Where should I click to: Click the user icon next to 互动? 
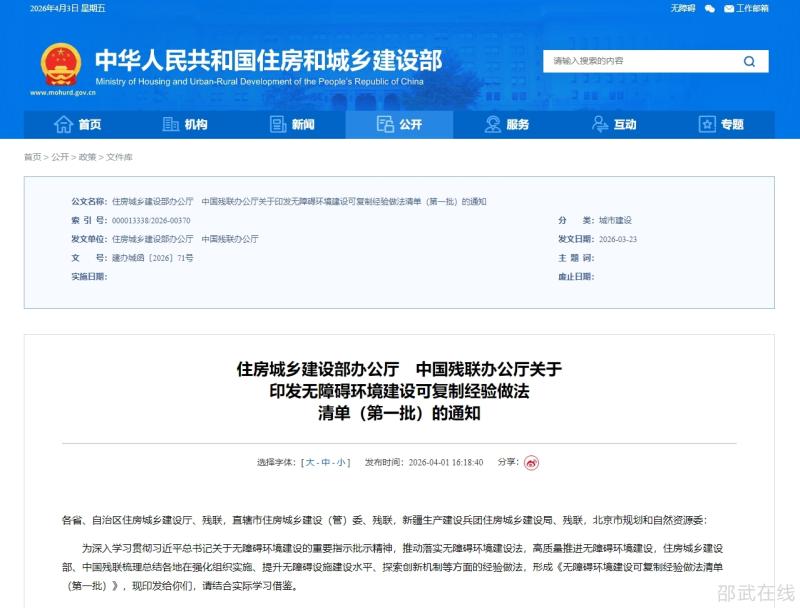tap(599, 124)
